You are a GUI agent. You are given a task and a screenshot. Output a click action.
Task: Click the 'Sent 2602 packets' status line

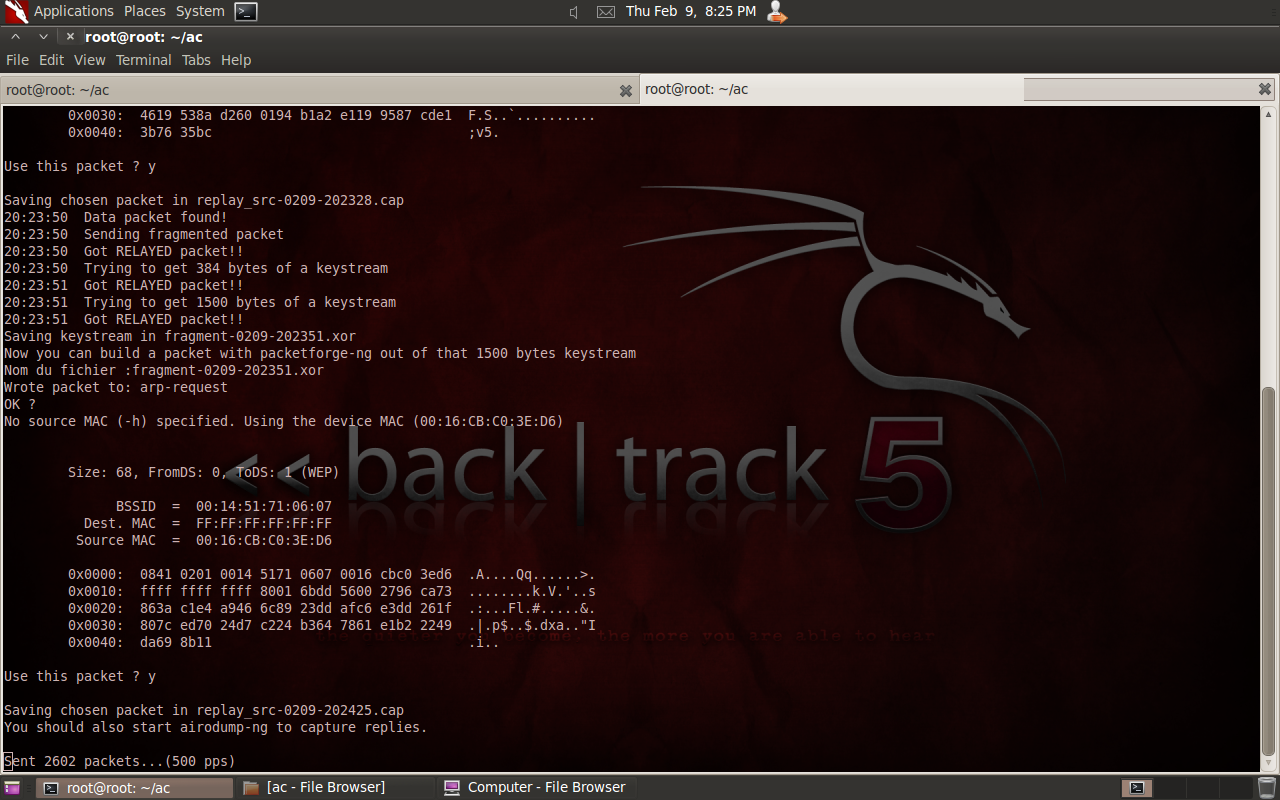[x=120, y=761]
